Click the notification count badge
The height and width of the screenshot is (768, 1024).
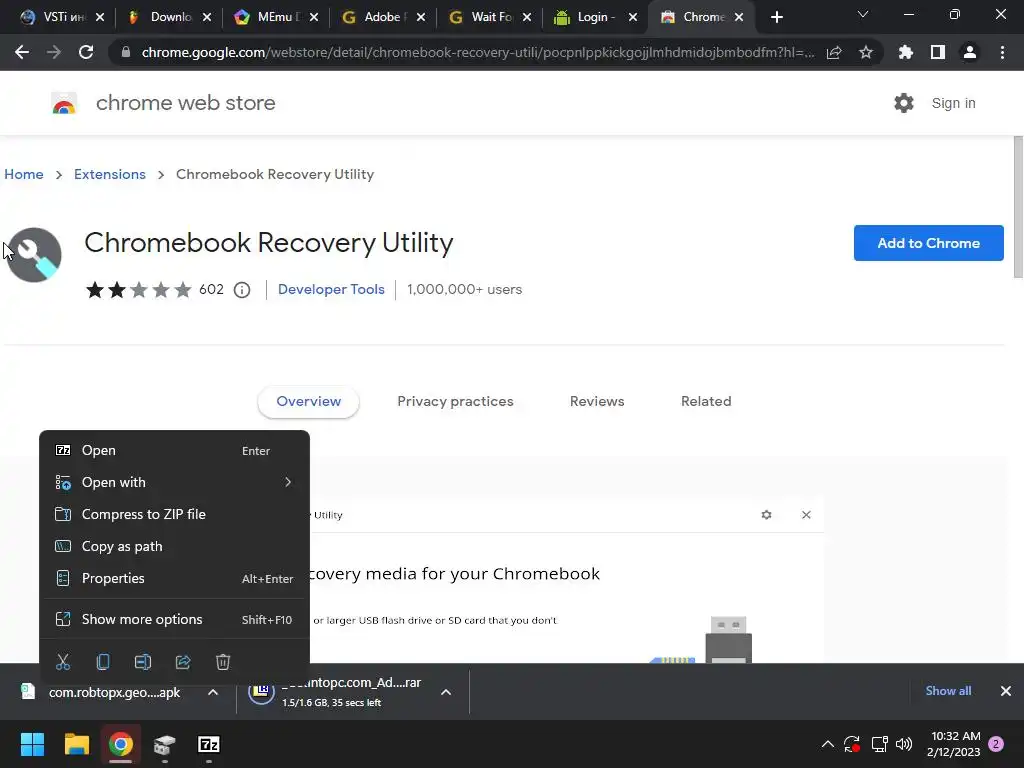point(996,744)
